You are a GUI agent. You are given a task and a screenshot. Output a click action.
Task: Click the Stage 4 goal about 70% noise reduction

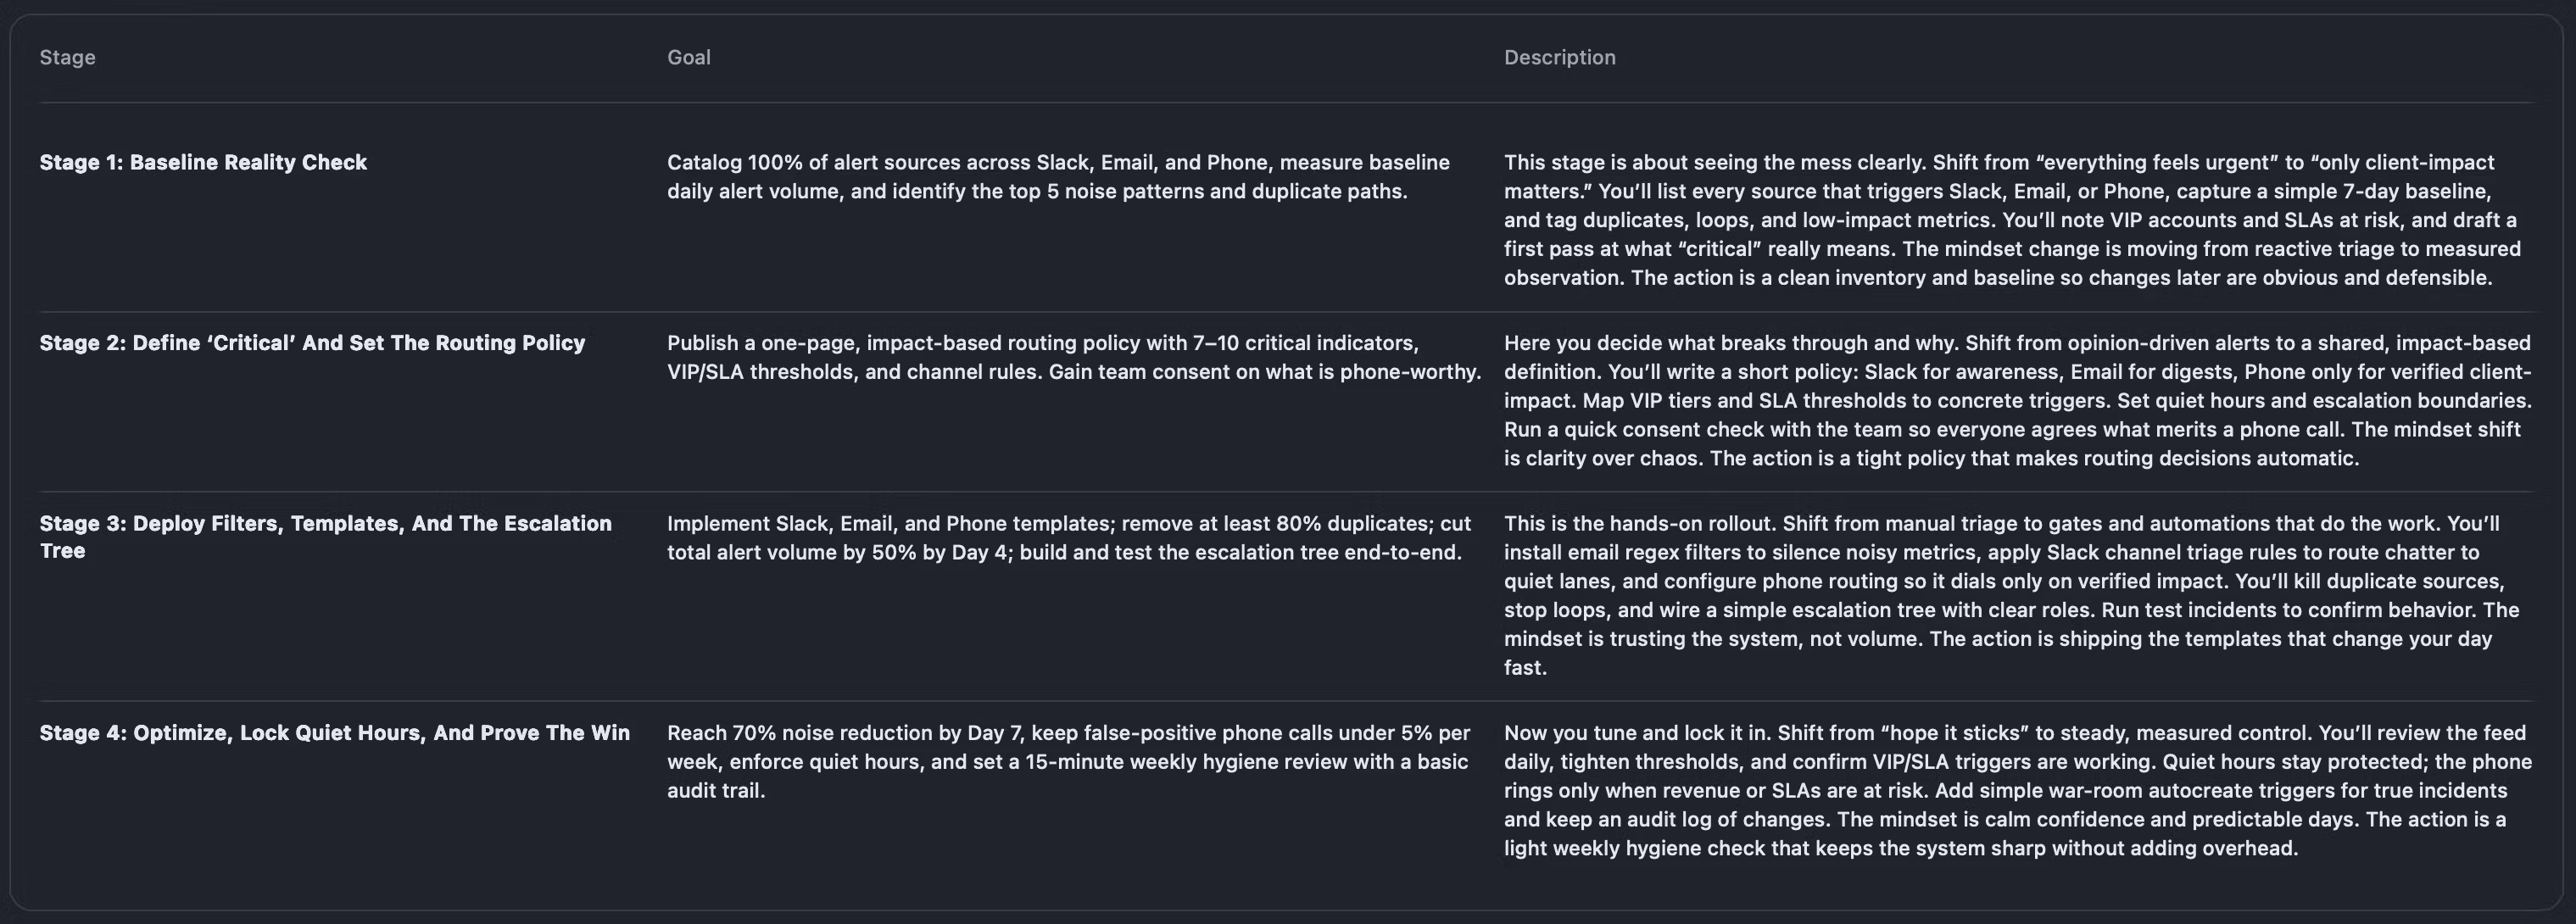(x=1068, y=761)
